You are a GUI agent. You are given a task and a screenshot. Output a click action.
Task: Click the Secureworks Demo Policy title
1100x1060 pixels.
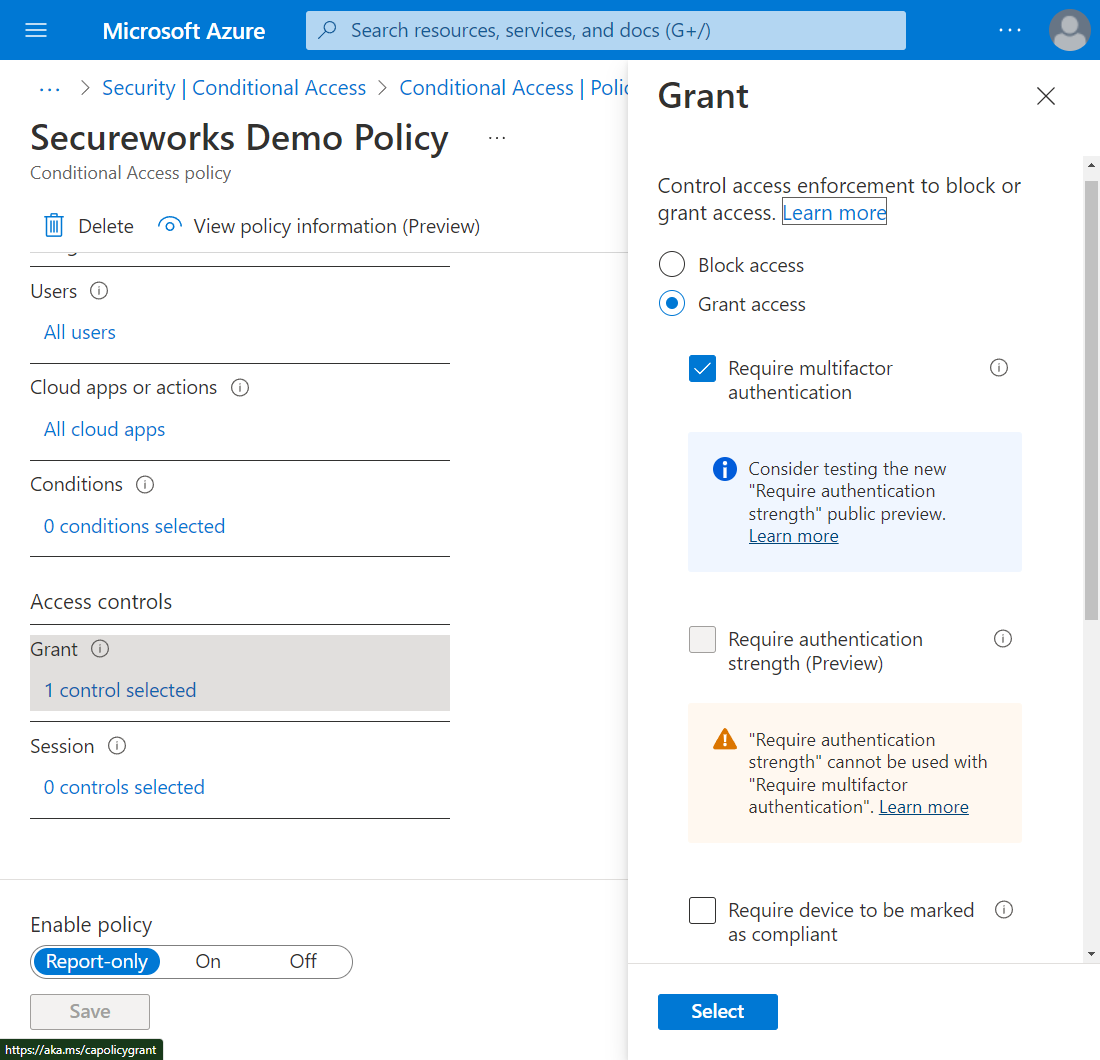pyautogui.click(x=239, y=137)
